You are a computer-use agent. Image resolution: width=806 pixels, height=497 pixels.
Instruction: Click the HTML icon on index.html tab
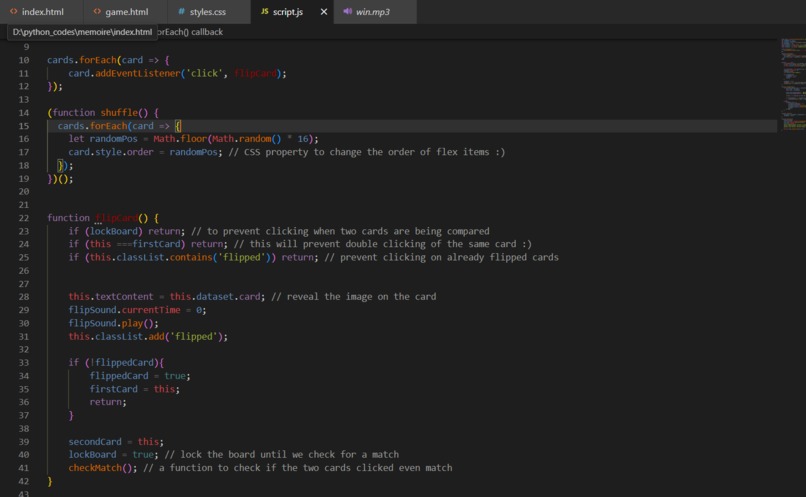(x=13, y=11)
